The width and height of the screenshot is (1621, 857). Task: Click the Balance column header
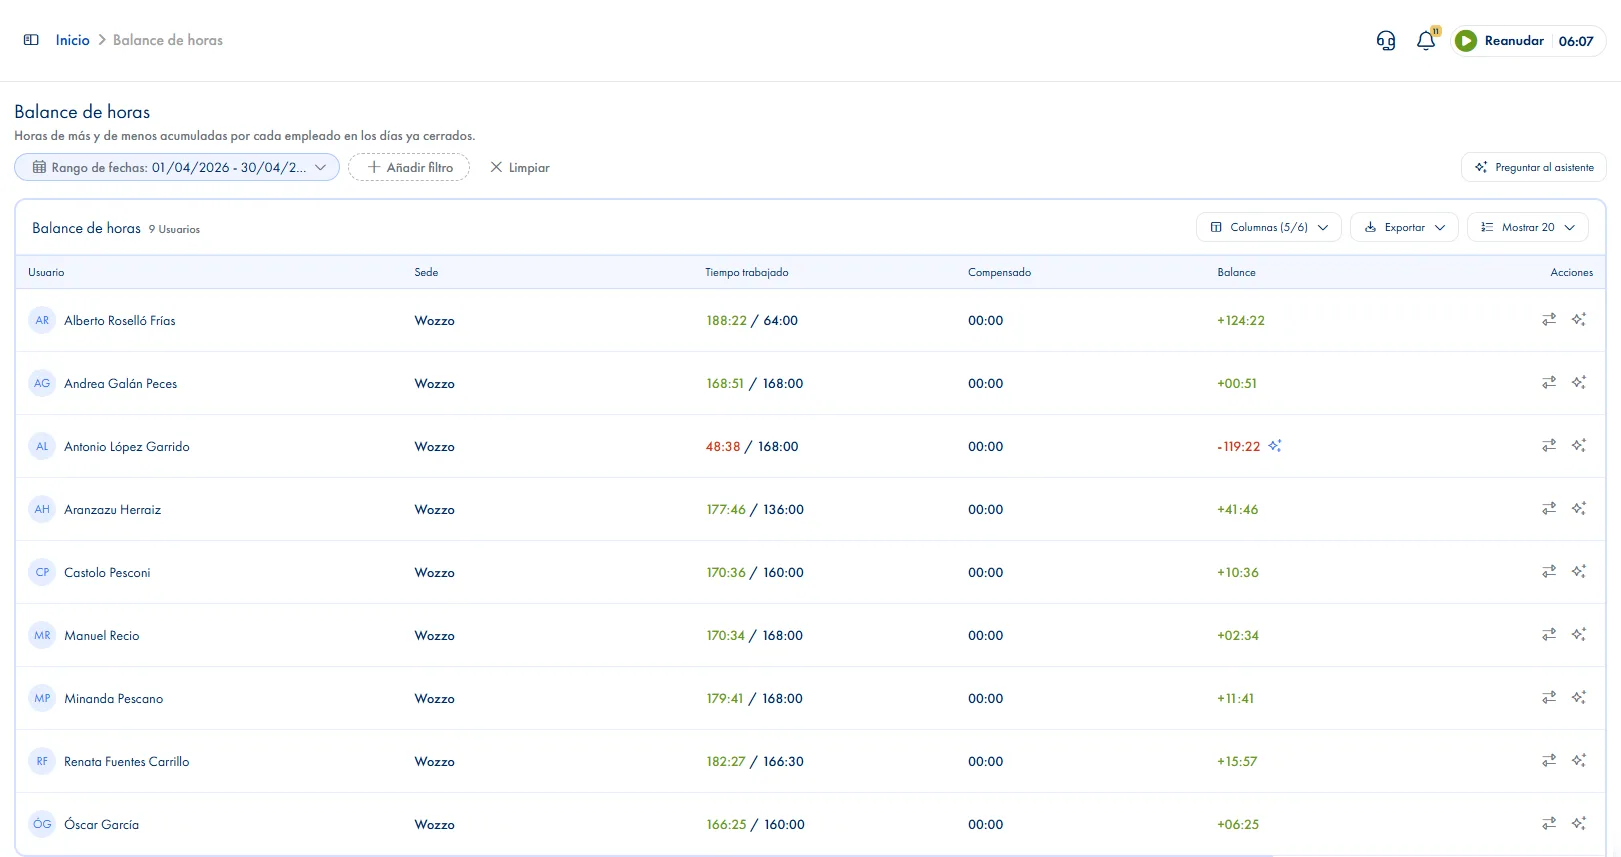click(1236, 272)
